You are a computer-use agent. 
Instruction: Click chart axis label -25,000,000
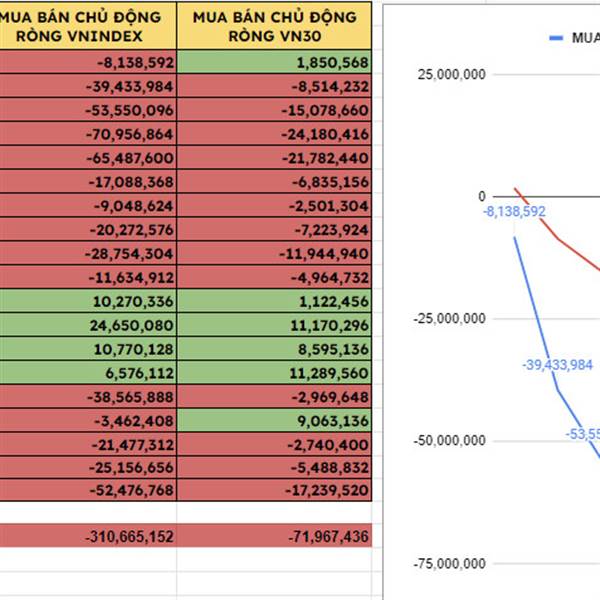click(x=449, y=318)
